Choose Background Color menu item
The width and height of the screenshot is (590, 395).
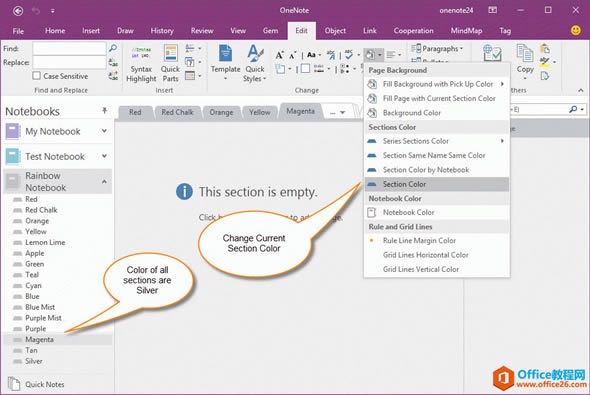point(436,113)
